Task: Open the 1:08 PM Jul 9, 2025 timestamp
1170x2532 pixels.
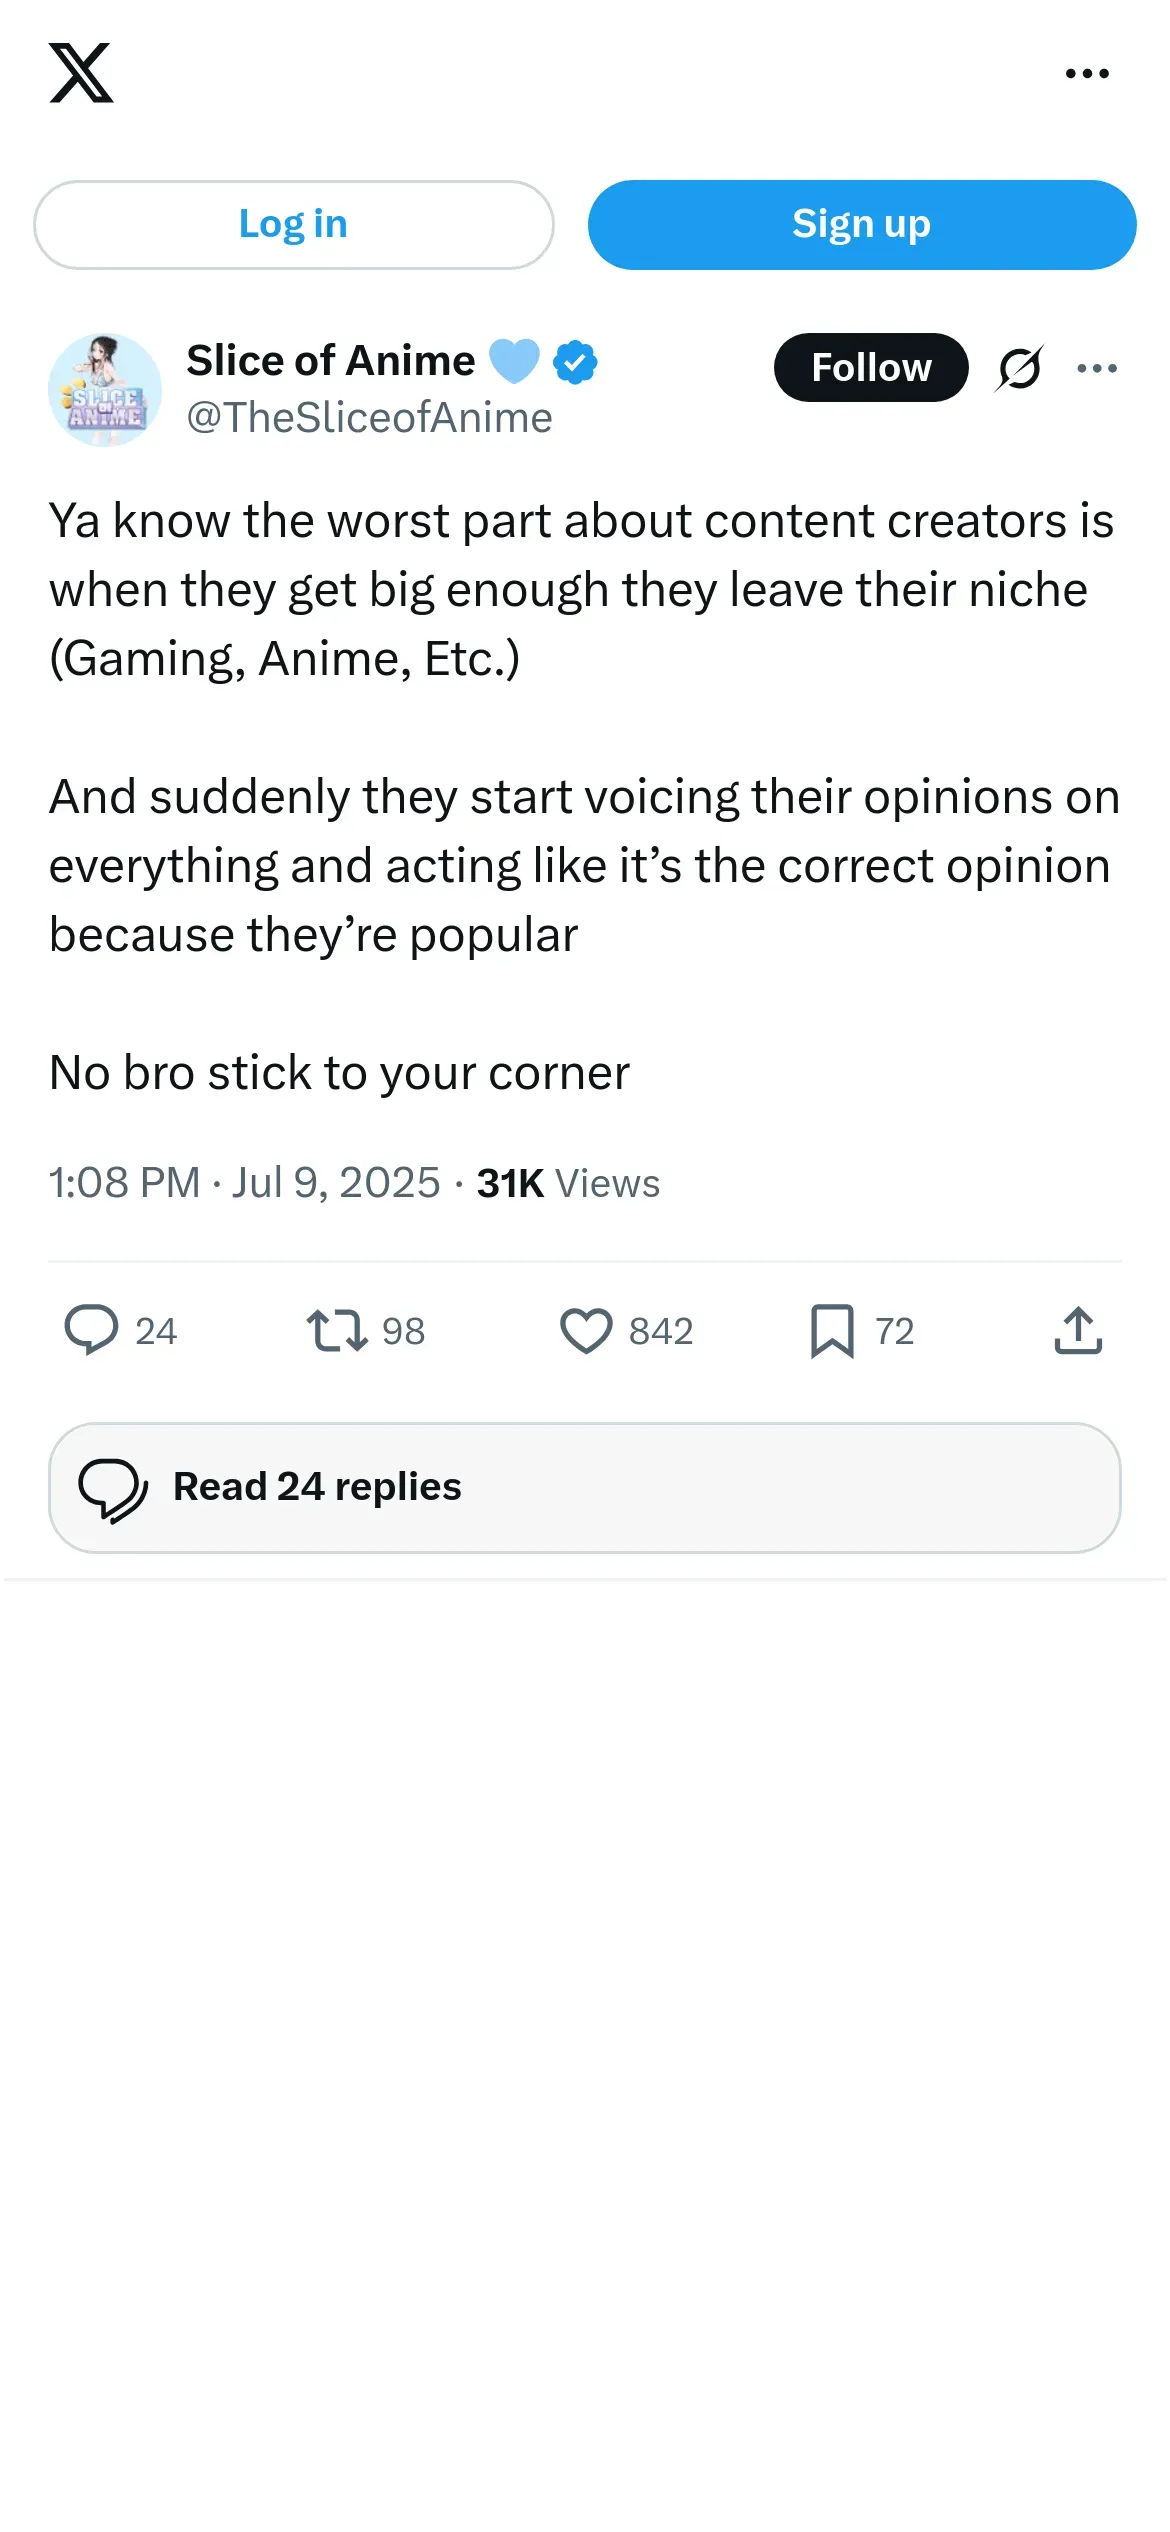Action: (245, 1183)
